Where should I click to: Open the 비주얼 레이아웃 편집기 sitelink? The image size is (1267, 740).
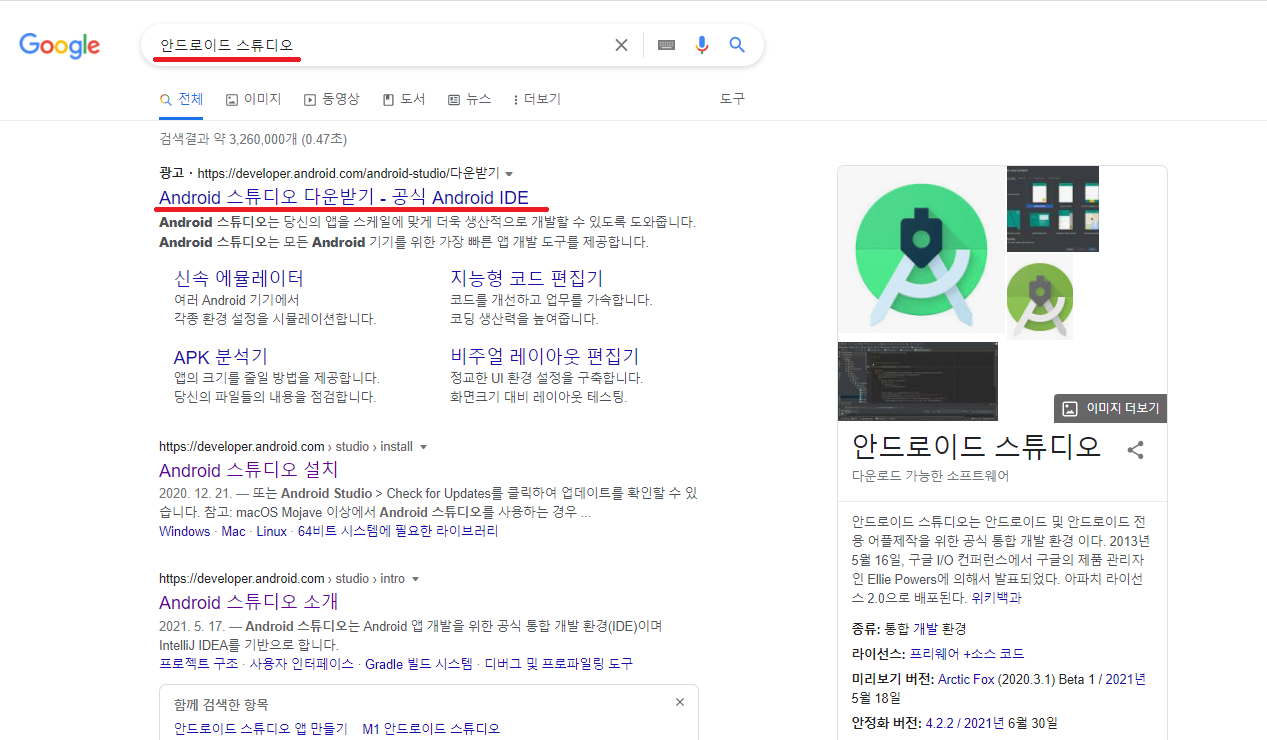545,357
